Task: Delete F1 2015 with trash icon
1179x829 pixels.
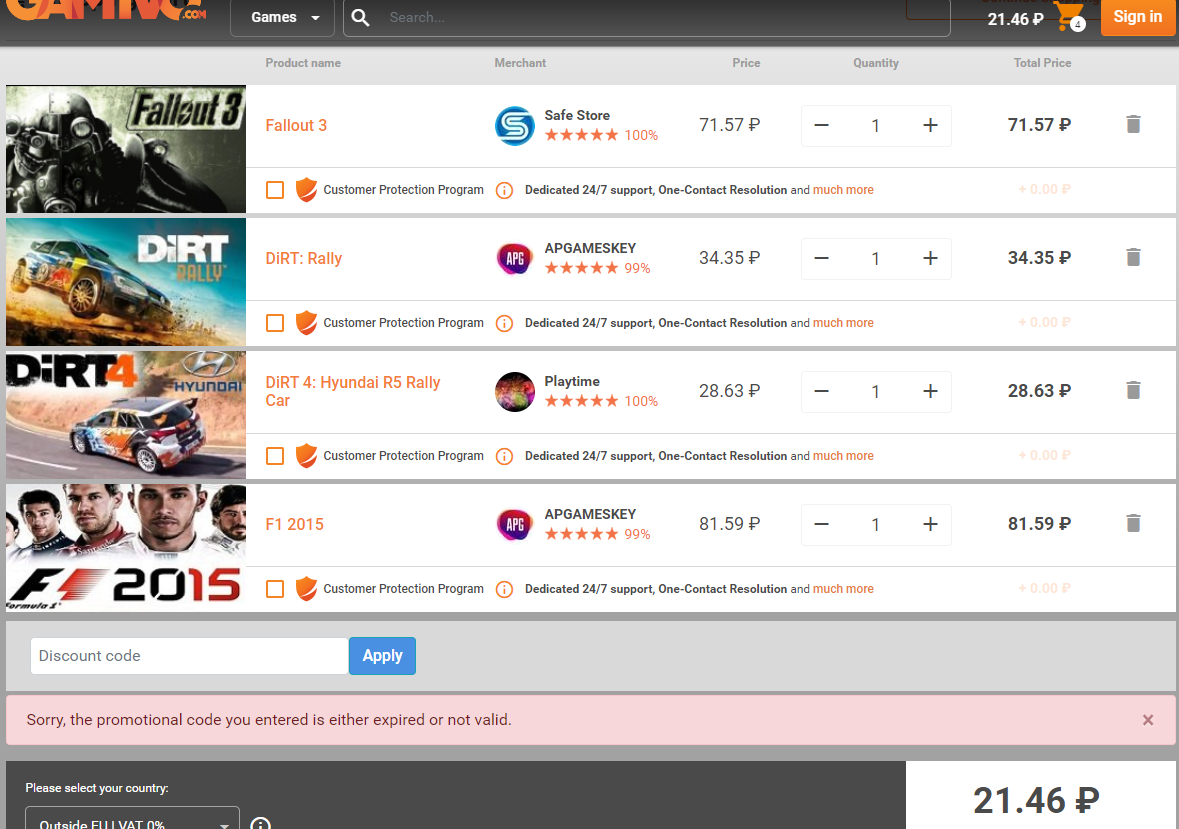Action: coord(1133,523)
